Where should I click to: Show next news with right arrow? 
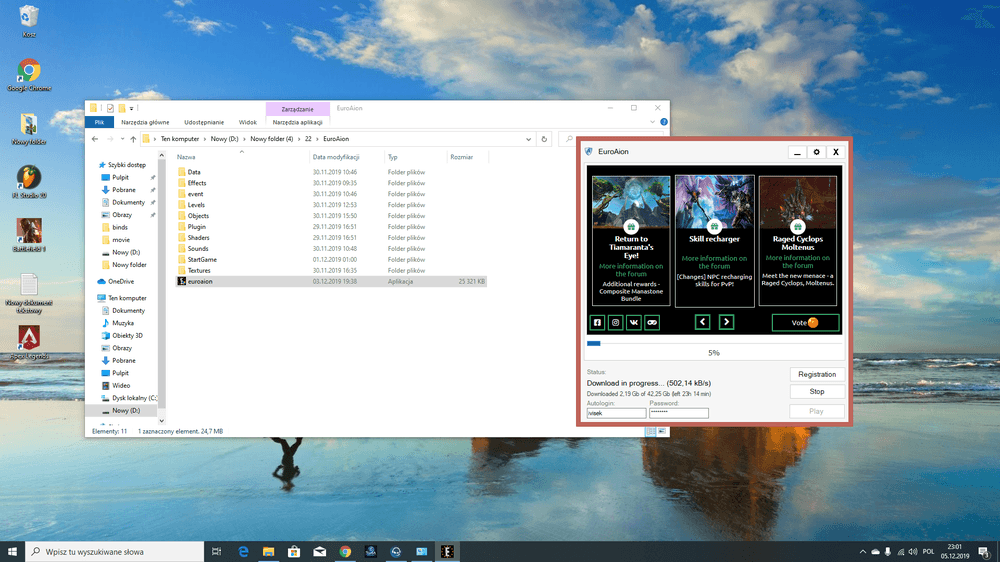pos(727,322)
